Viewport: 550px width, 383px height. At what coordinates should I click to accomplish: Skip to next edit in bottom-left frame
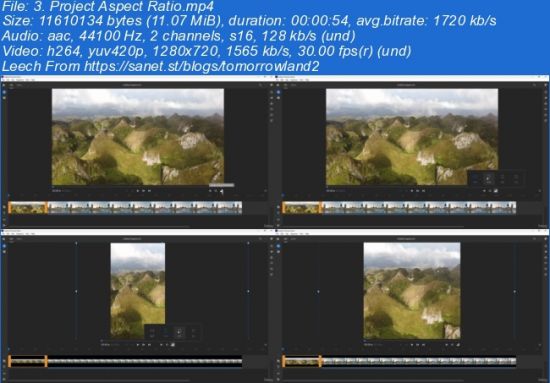tap(149, 345)
